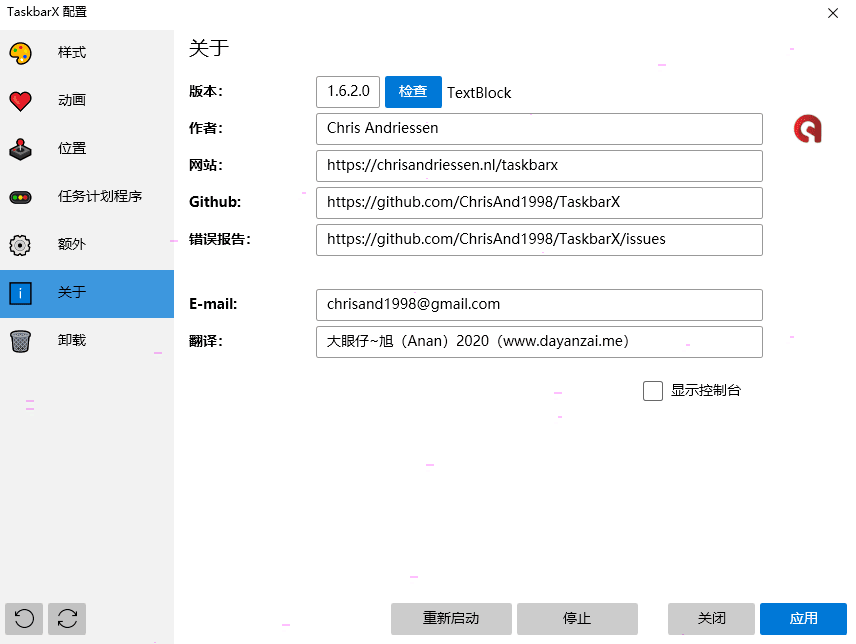
Task: Open the 任务计划程序 section
Action: pyautogui.click(x=87, y=197)
